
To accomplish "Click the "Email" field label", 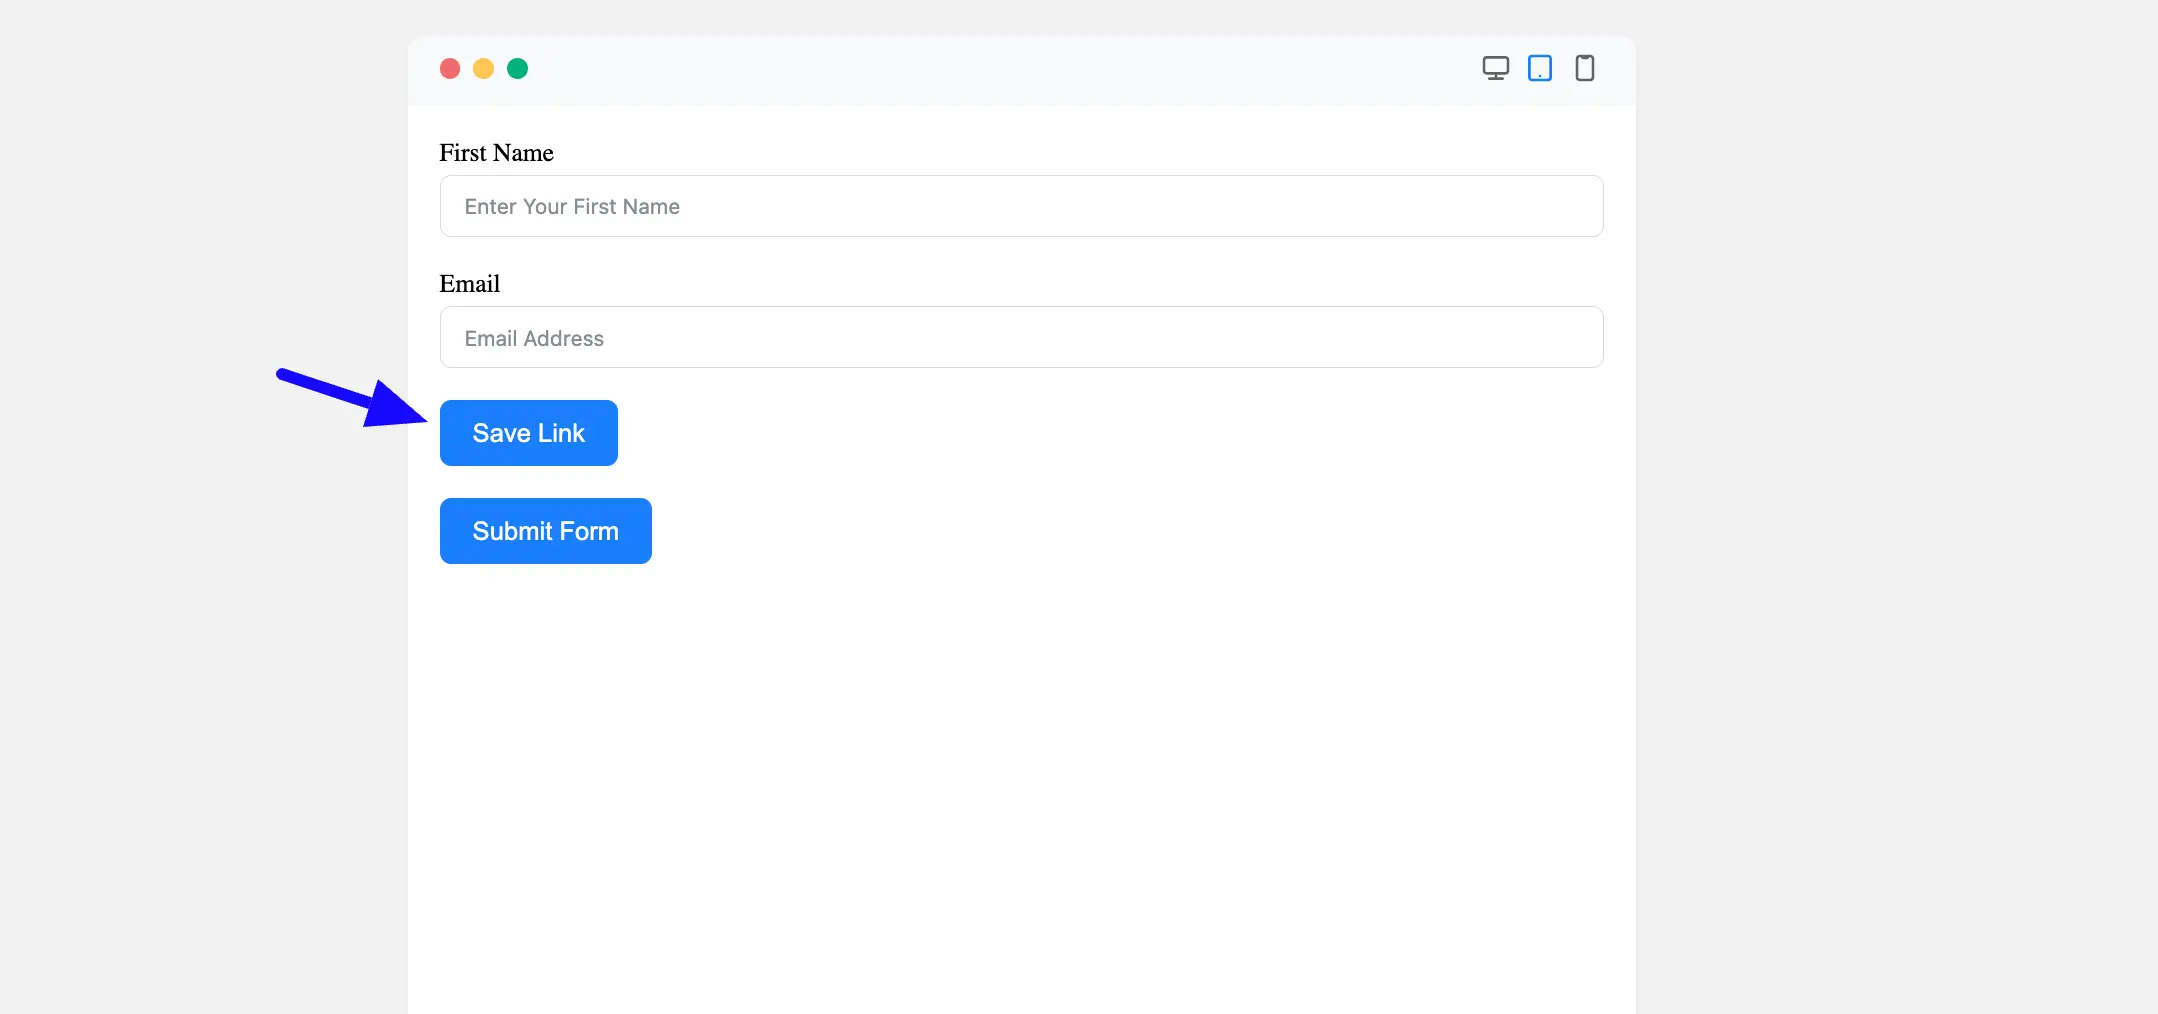I will point(469,284).
